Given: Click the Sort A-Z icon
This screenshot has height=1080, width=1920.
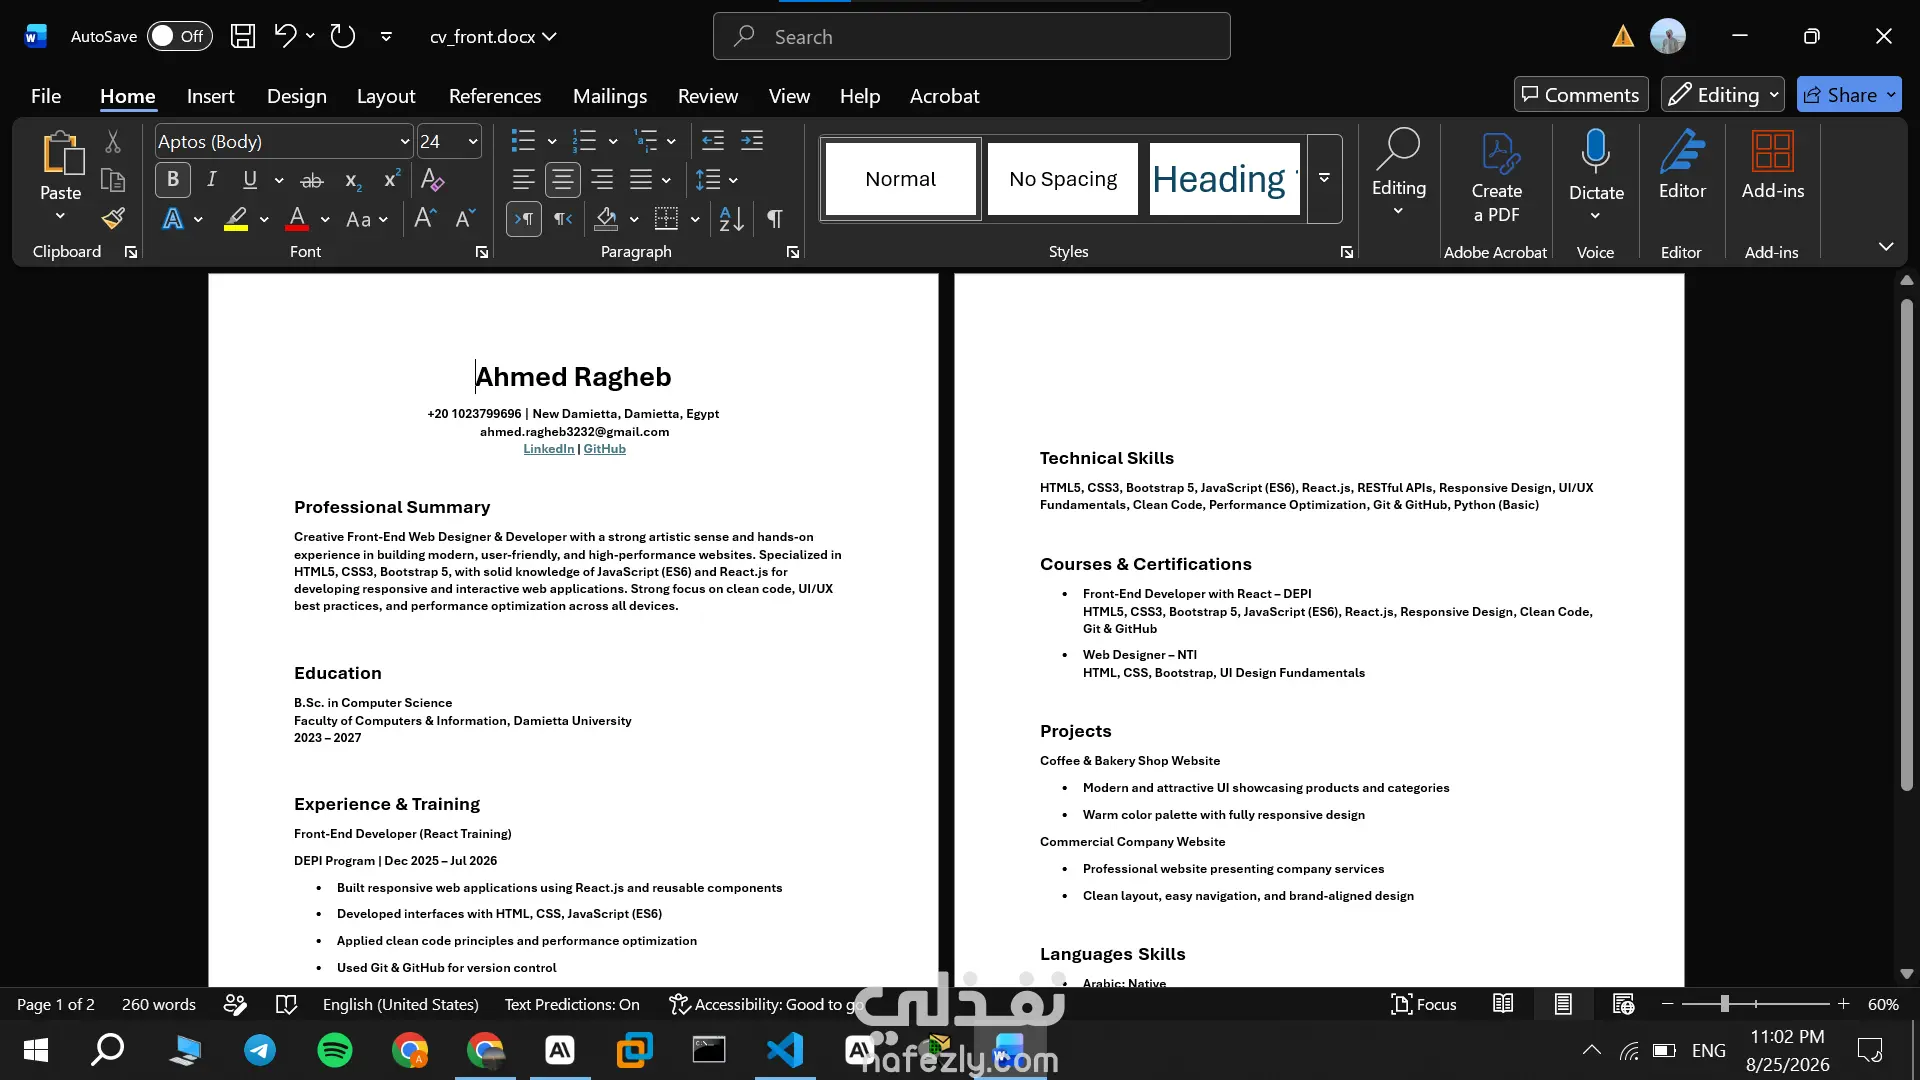Looking at the screenshot, I should 731,218.
